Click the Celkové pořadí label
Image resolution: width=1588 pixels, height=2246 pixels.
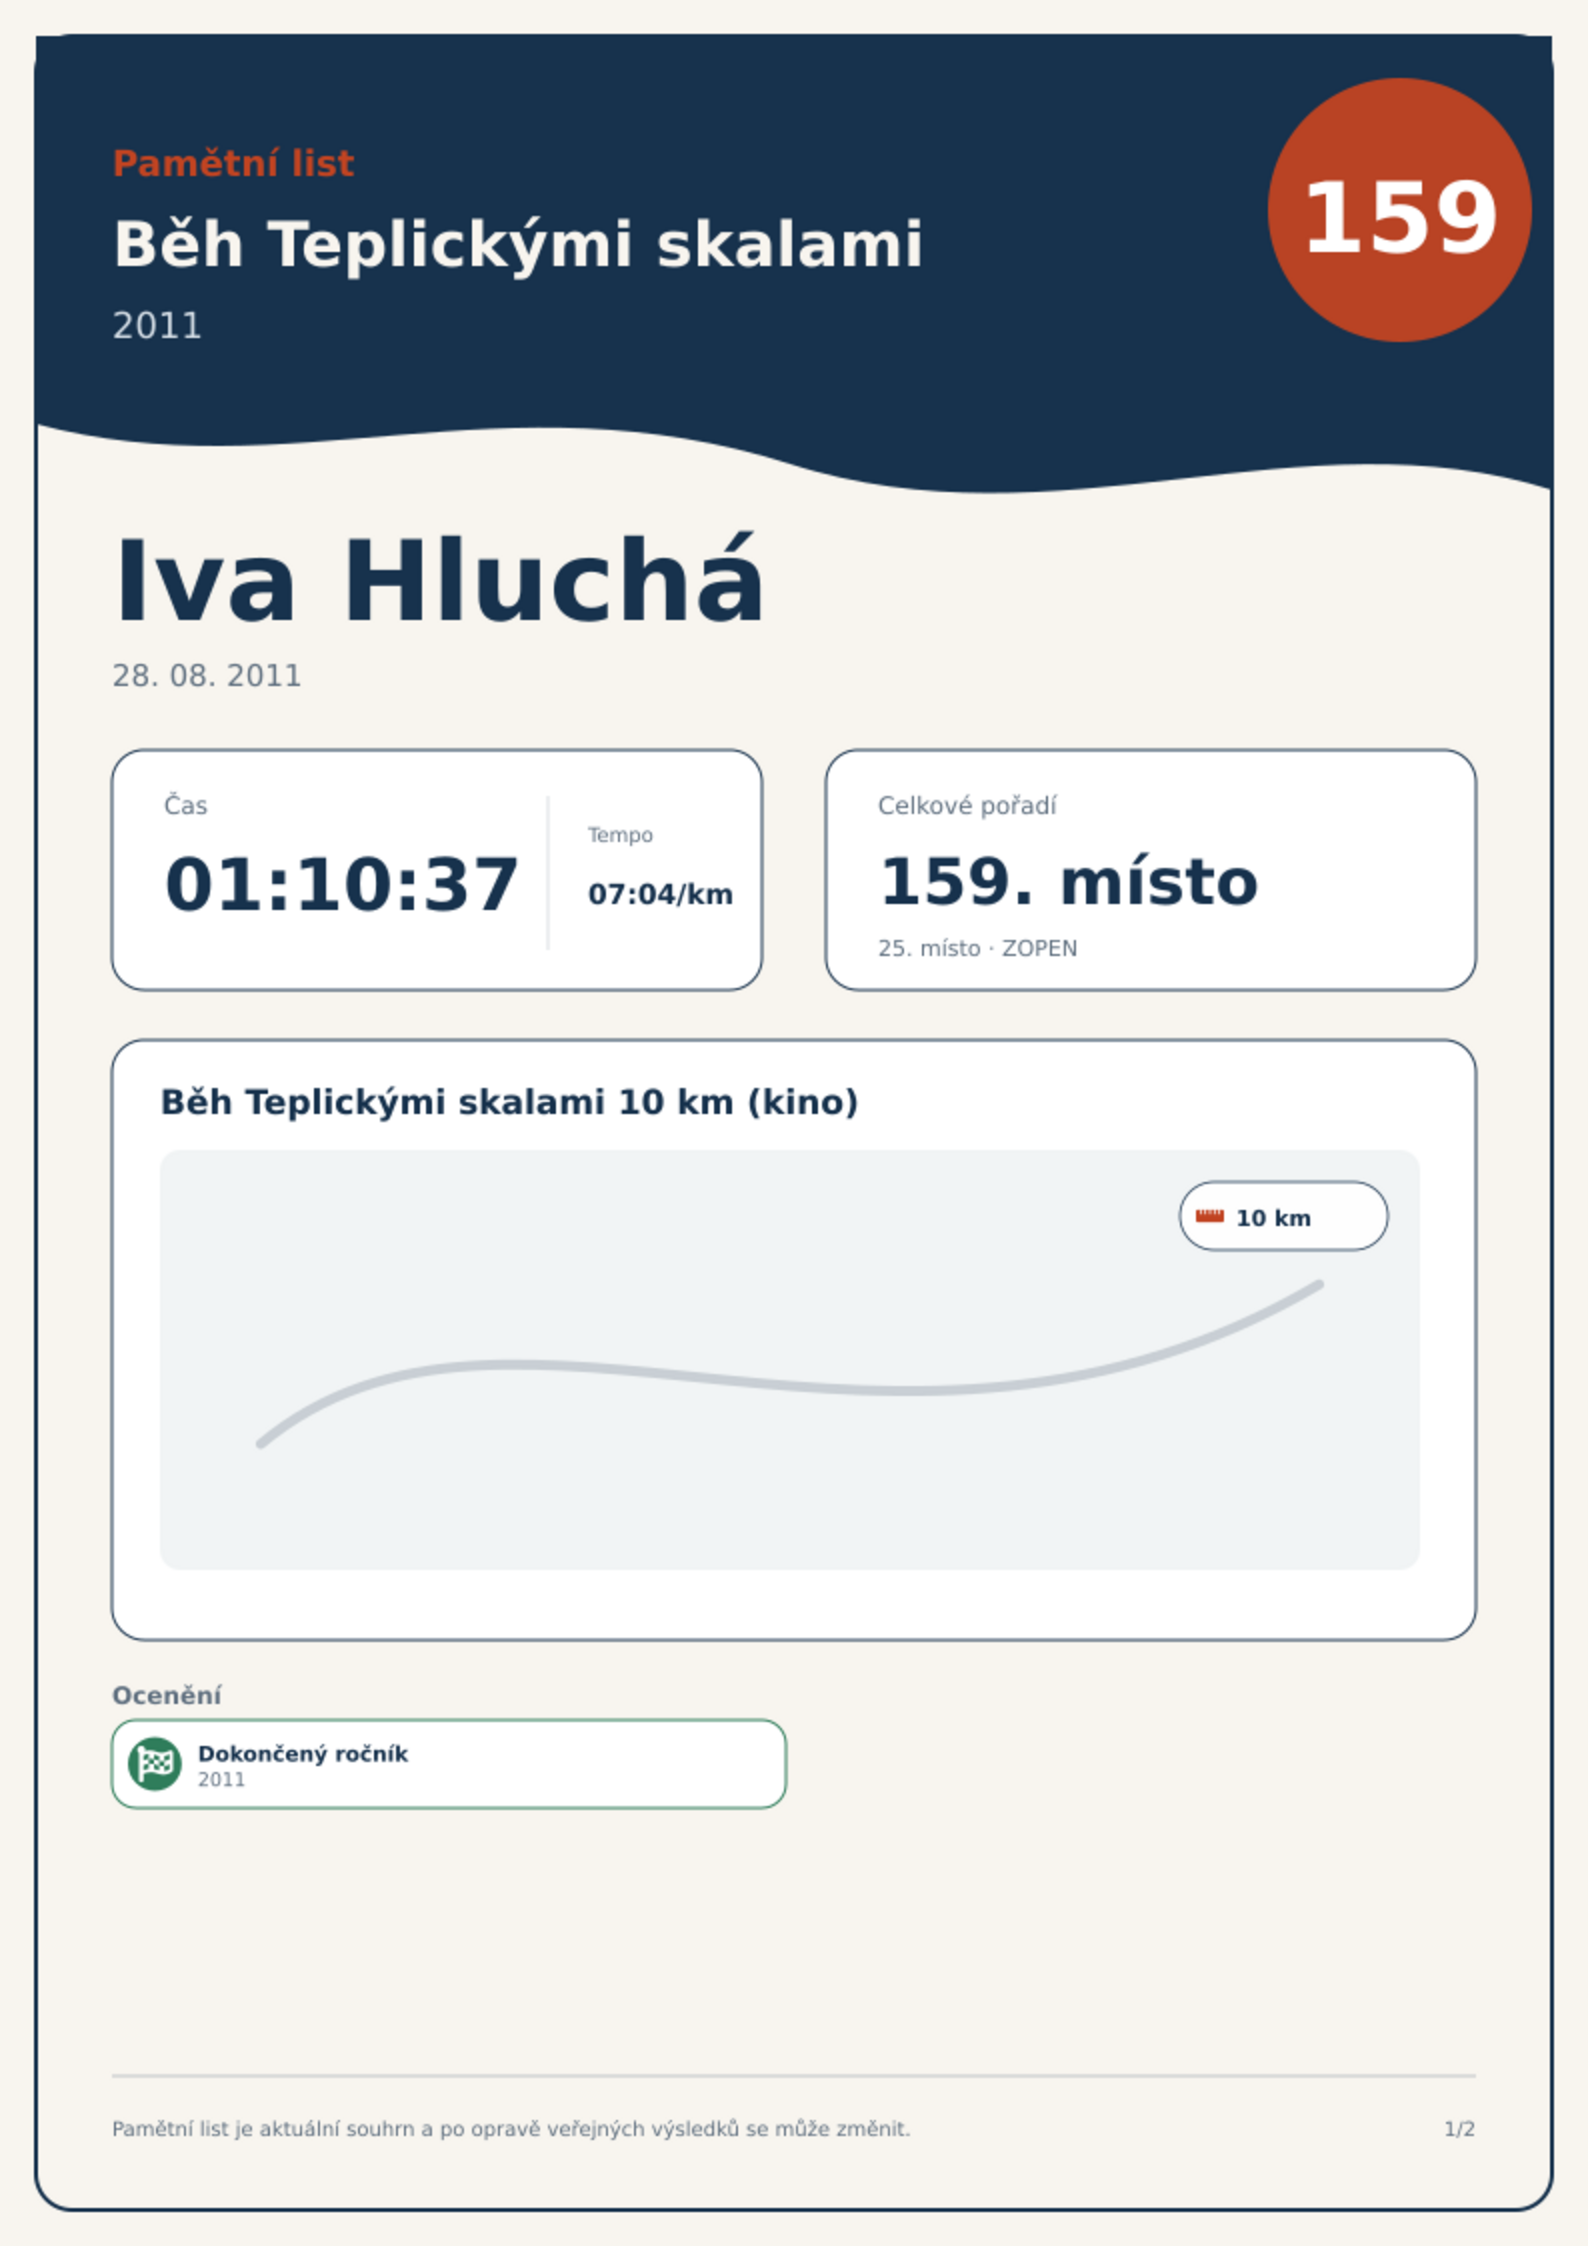pyautogui.click(x=966, y=806)
